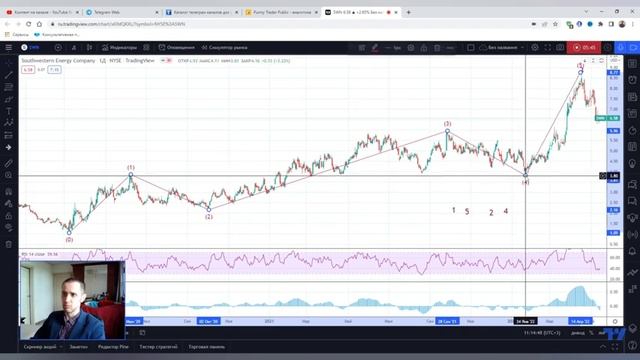The width and height of the screenshot is (640, 360).
Task: Click the select-layout square icon
Action: point(471,48)
